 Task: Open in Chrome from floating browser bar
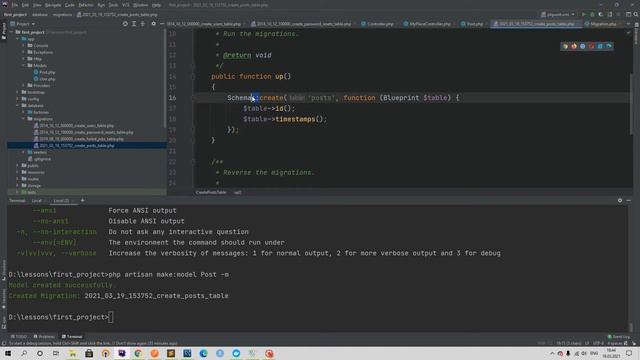565,46
